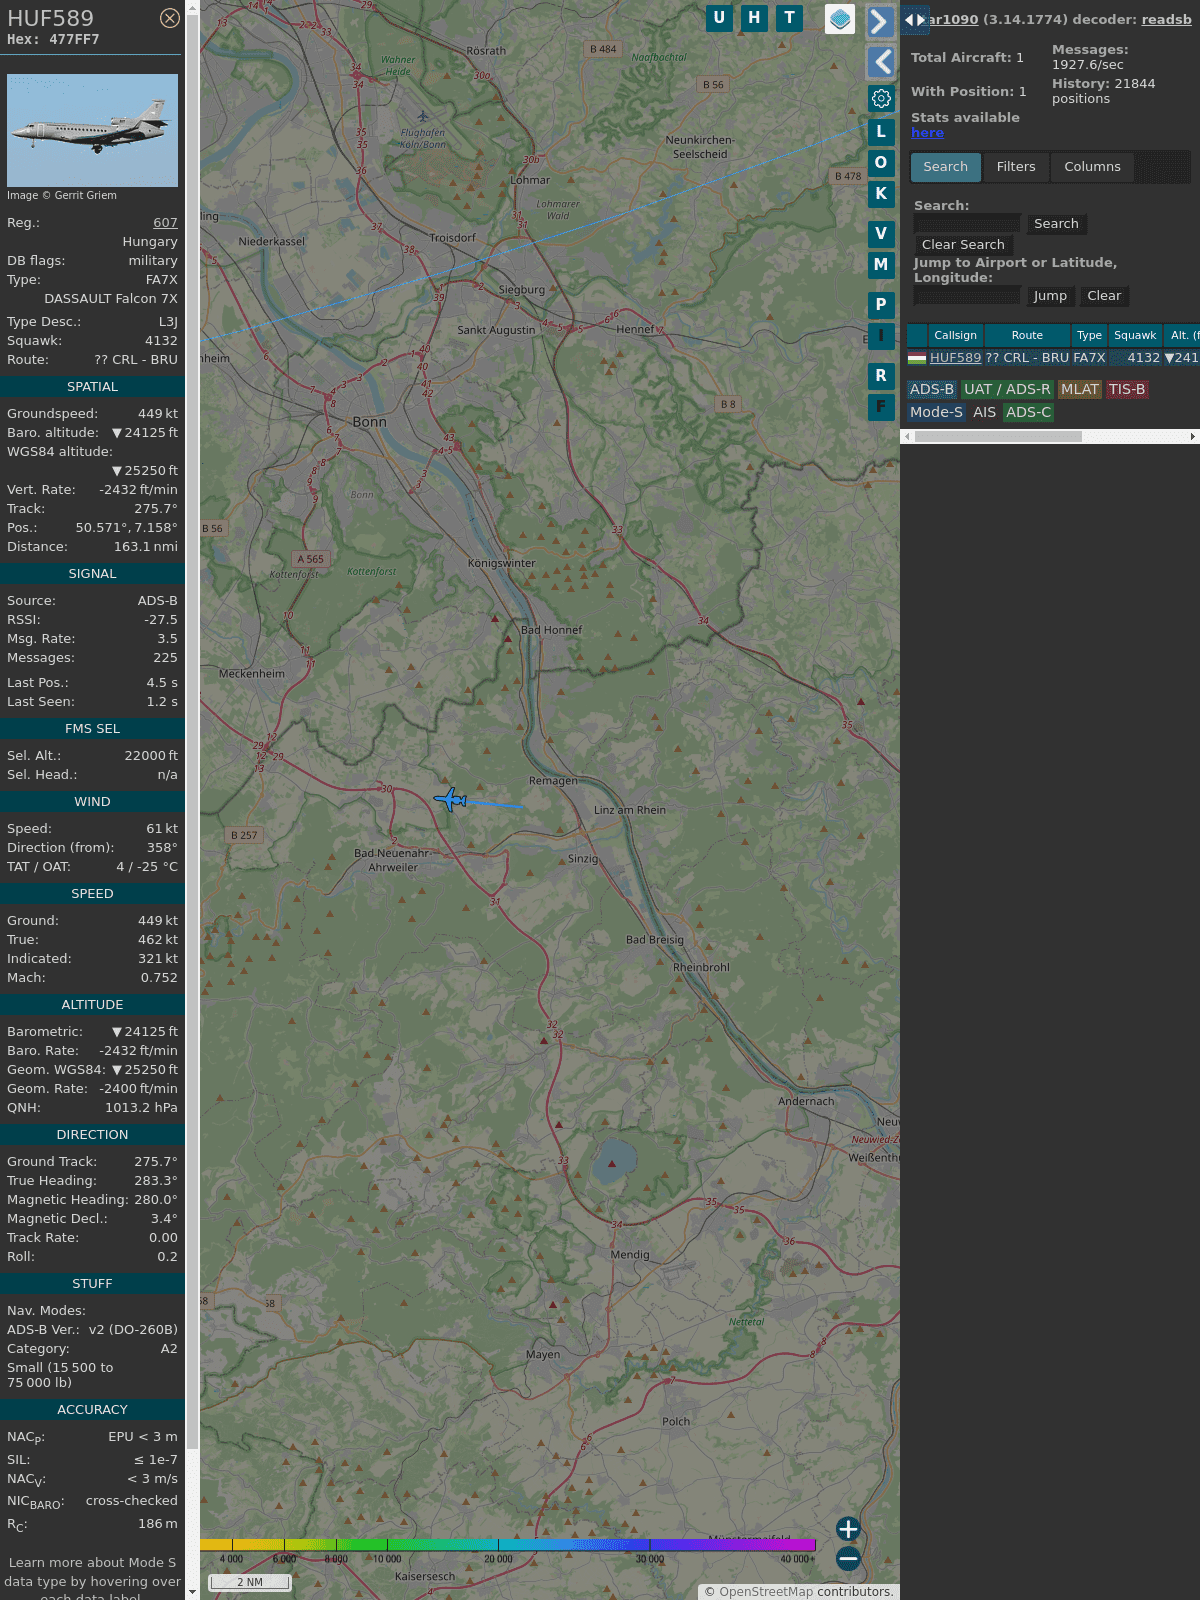Viewport: 1200px width, 1600px height.
Task: Click the settings gear icon on map
Action: tap(881, 98)
